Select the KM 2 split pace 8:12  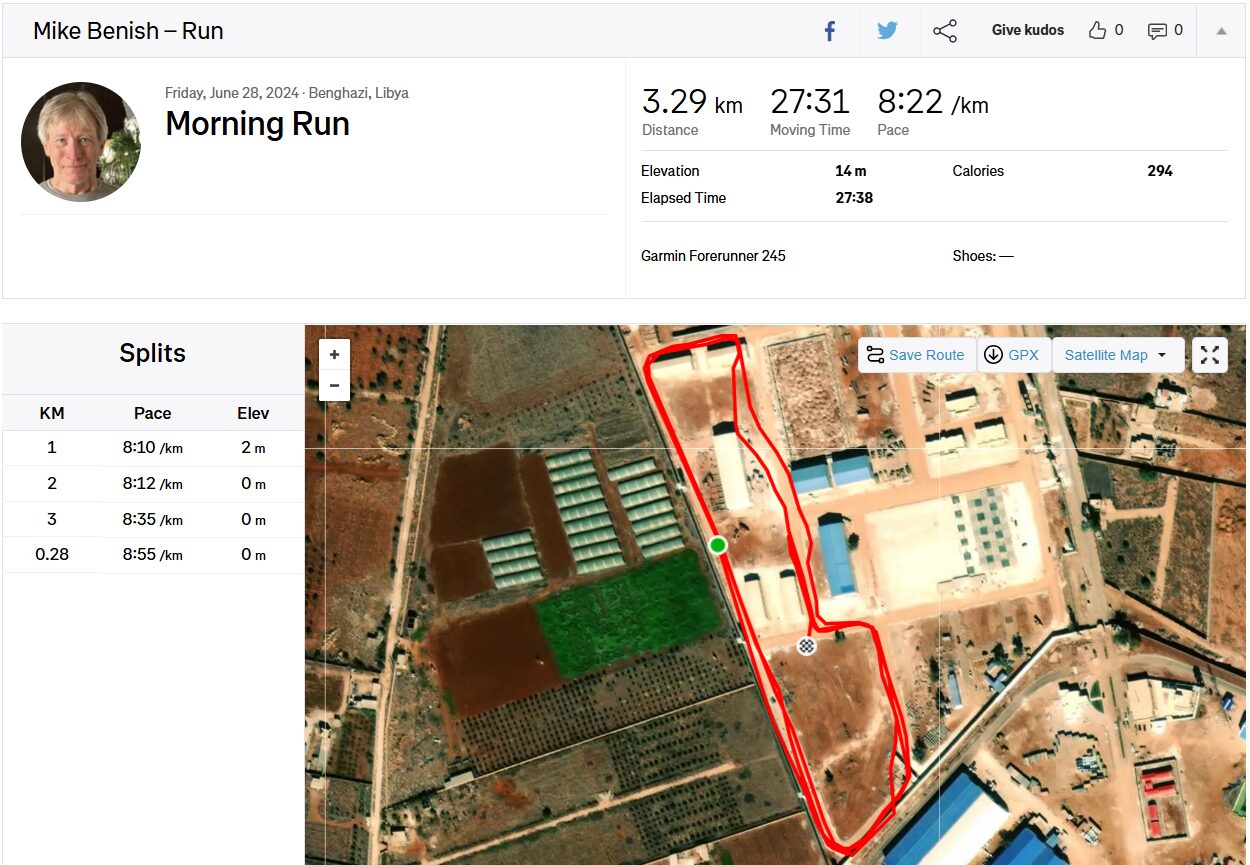[x=153, y=484]
